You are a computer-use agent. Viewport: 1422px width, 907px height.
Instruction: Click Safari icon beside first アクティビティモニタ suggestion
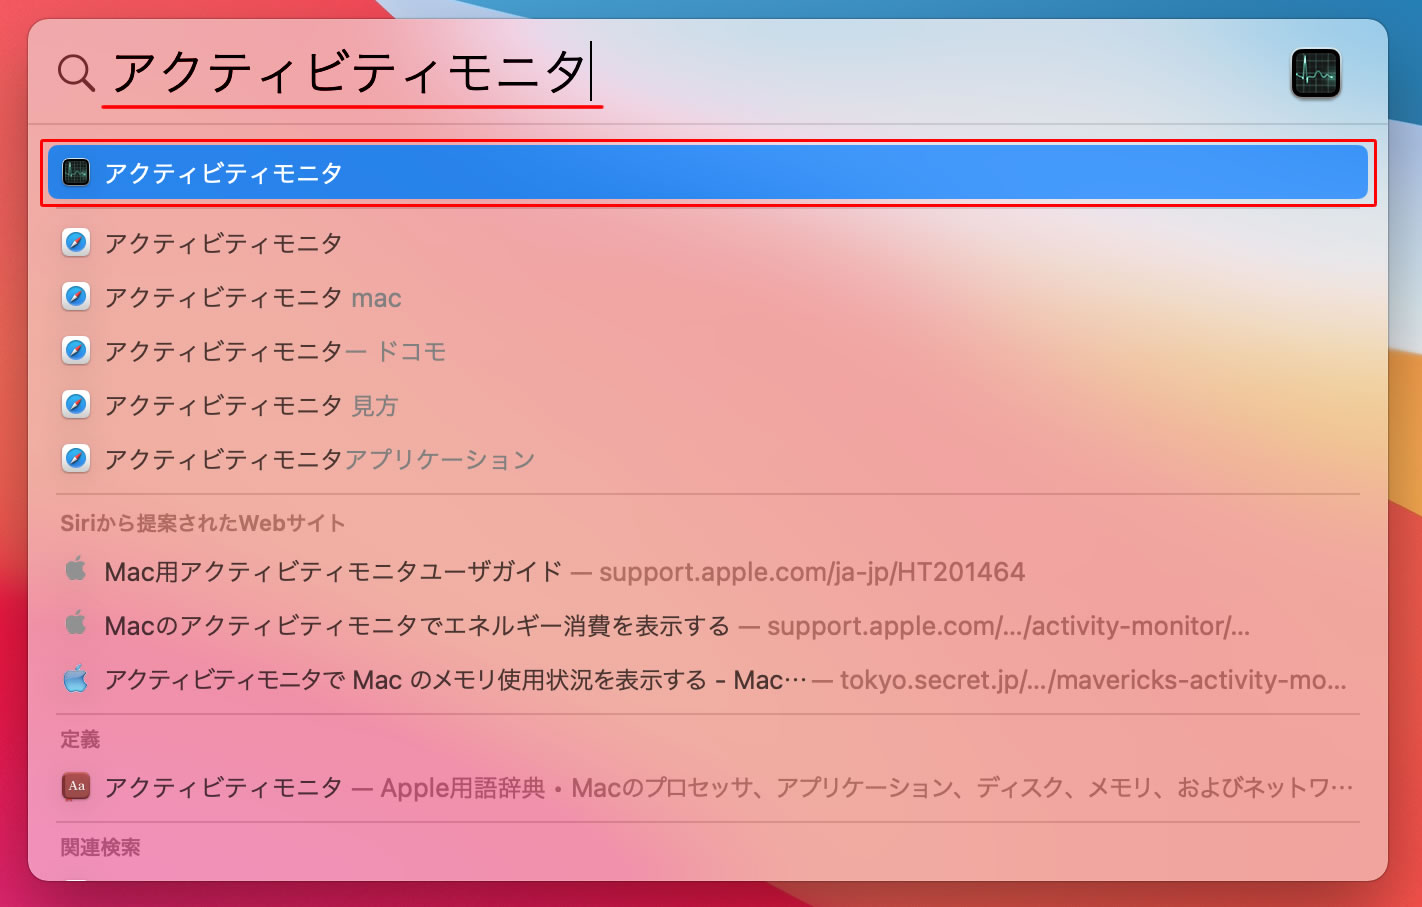point(76,243)
